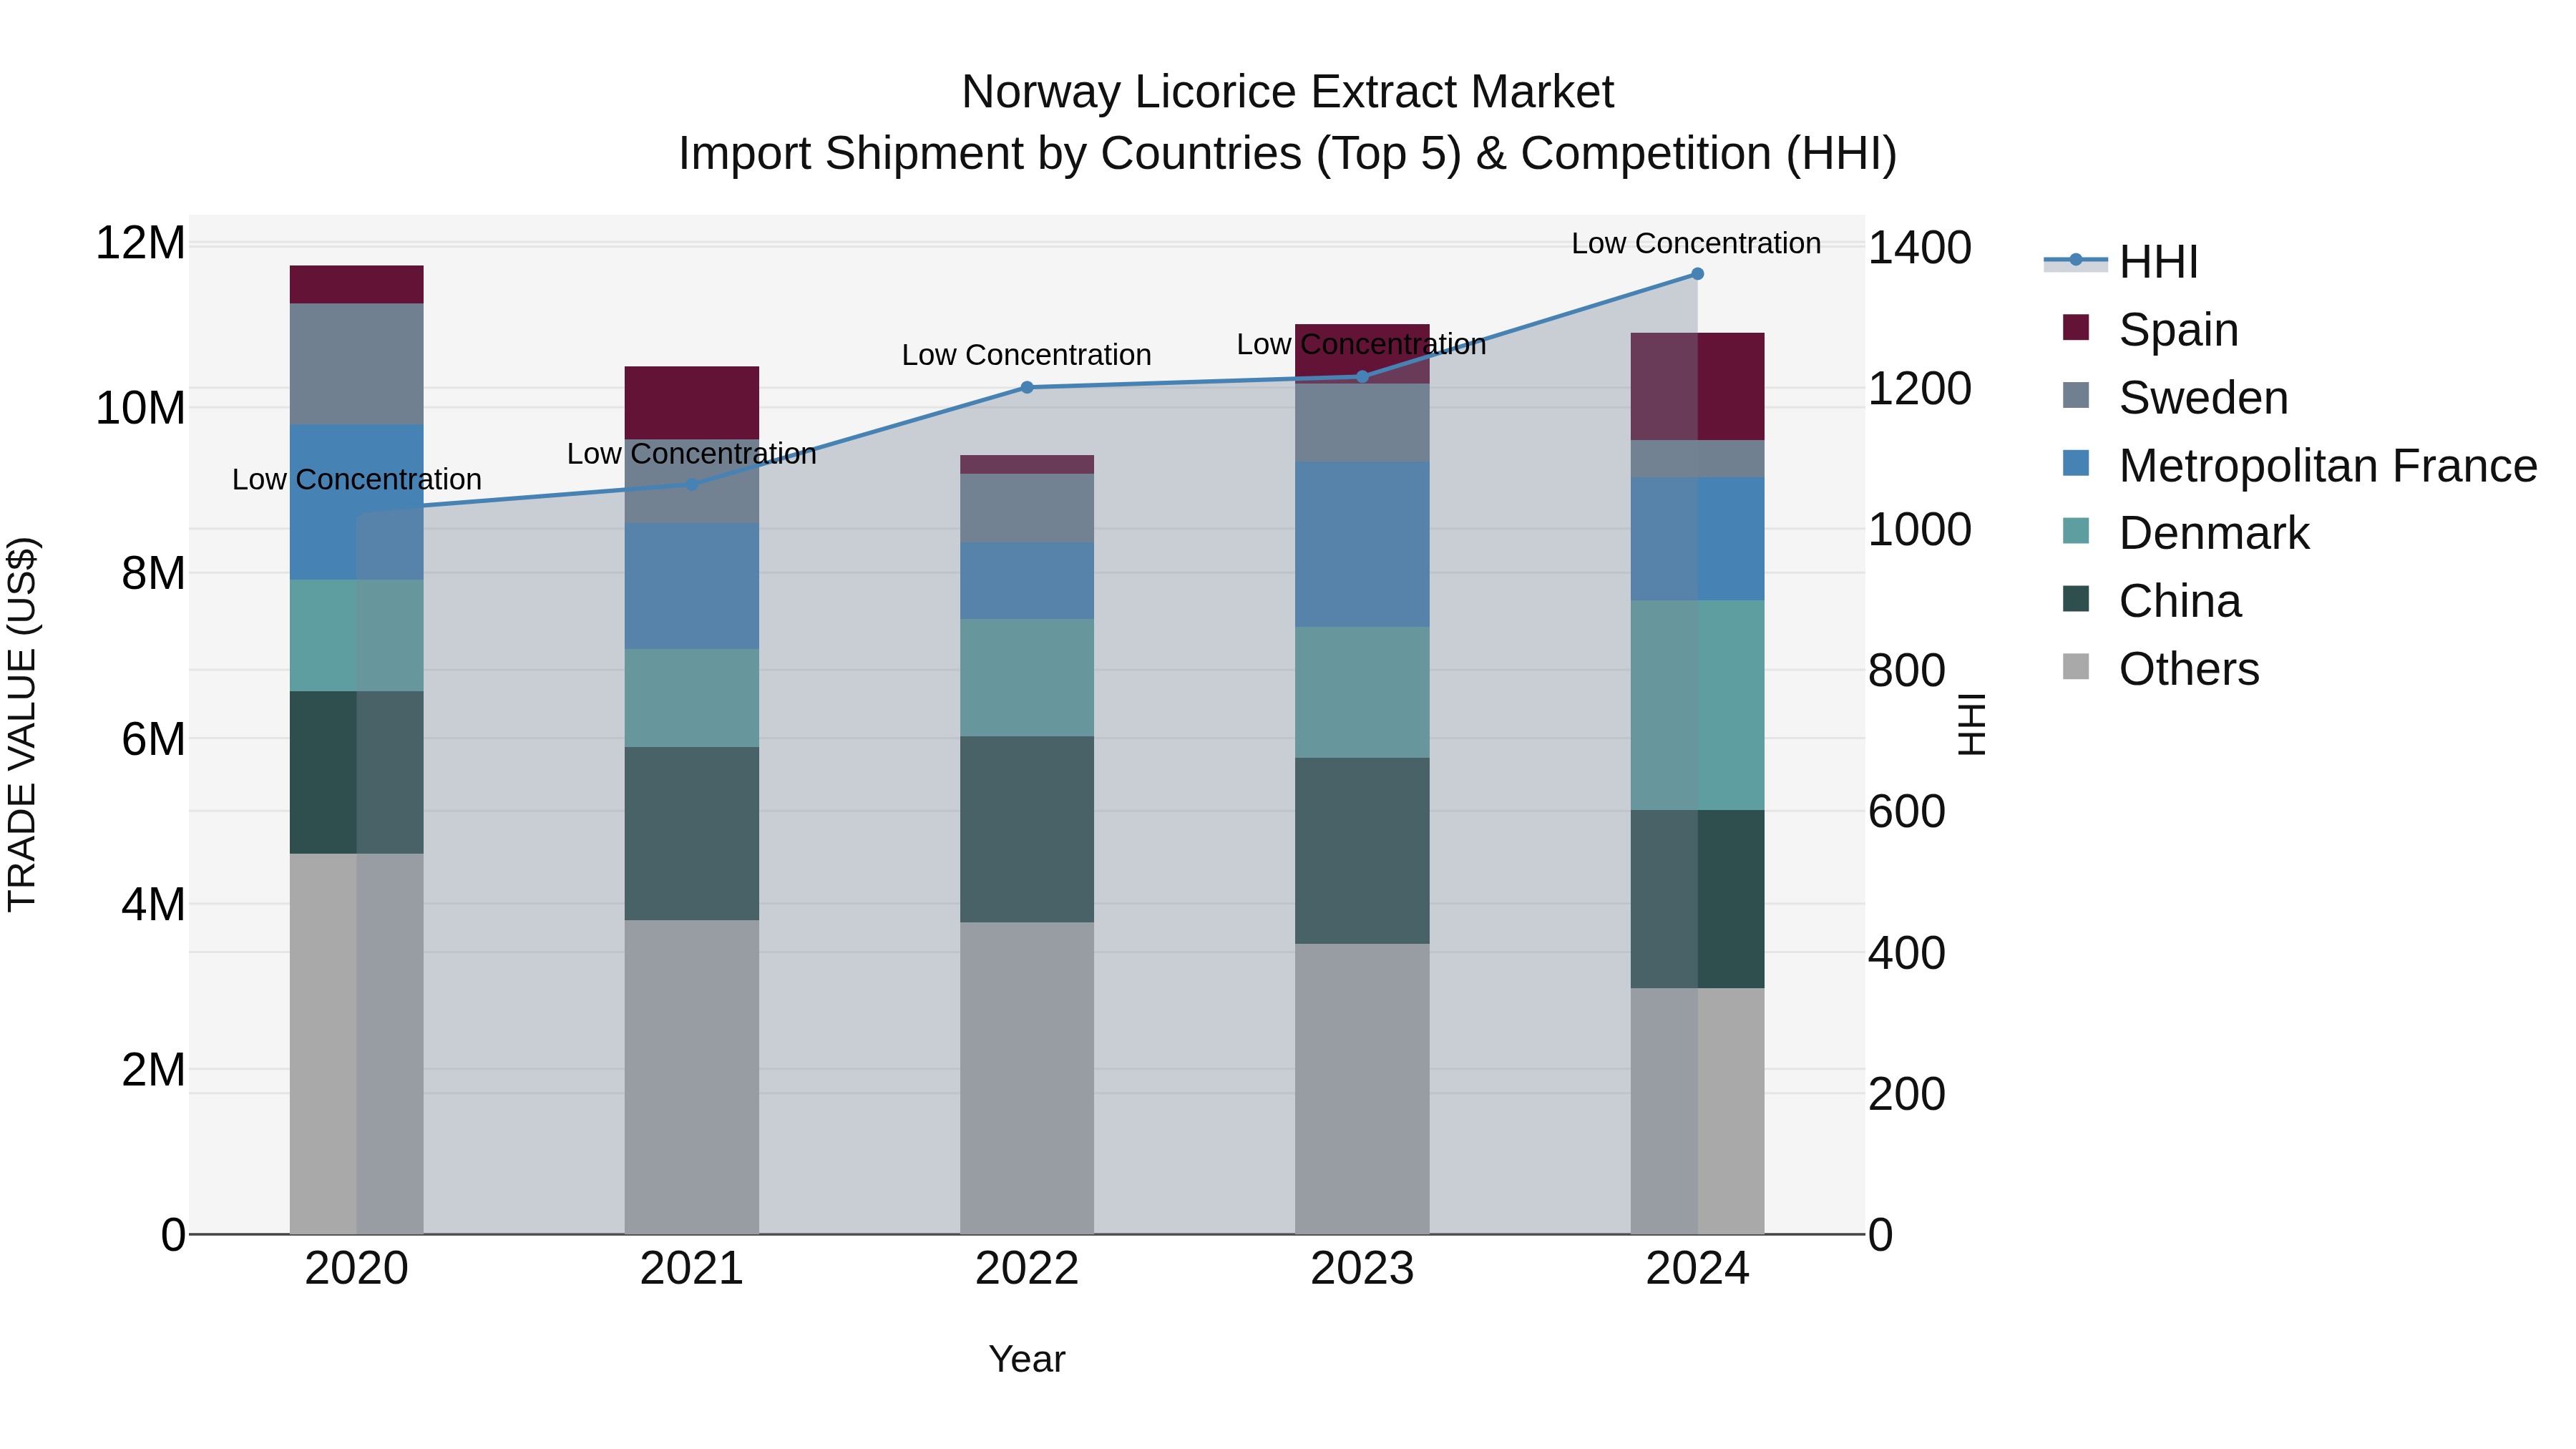Click the HHI data point for 2024
2576x1449 pixels.
(1697, 274)
